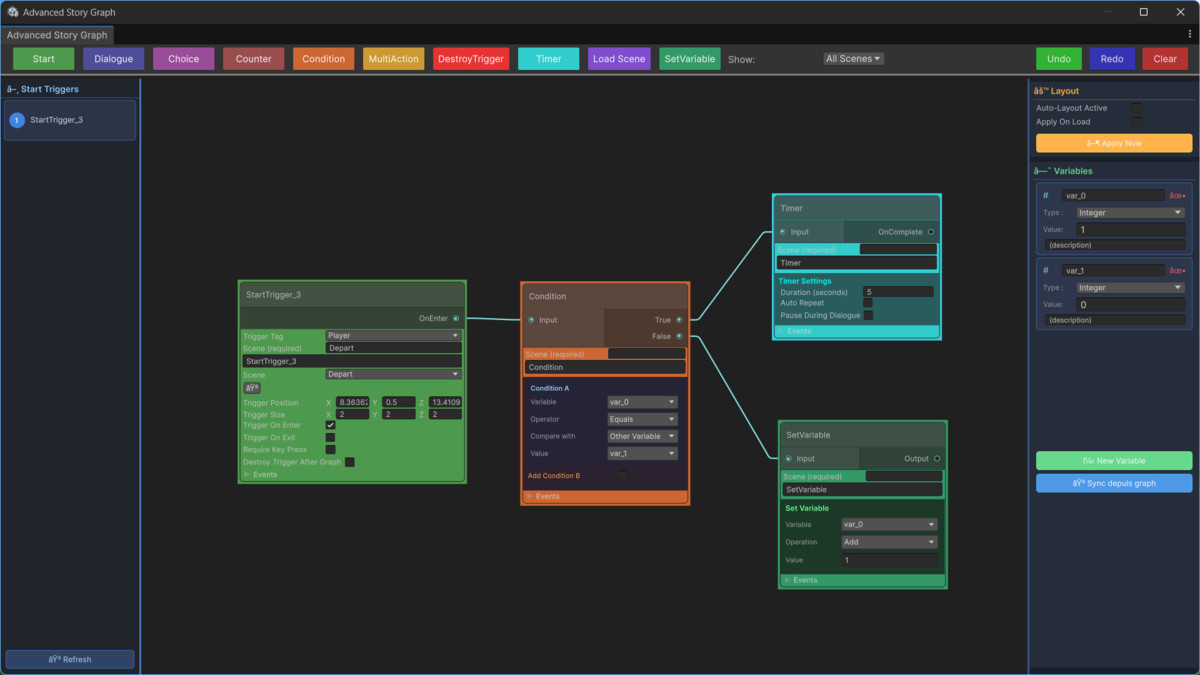Screen dimensions: 1200x675
Task: Check the Add Condition B checkbox
Action: (x=622, y=476)
